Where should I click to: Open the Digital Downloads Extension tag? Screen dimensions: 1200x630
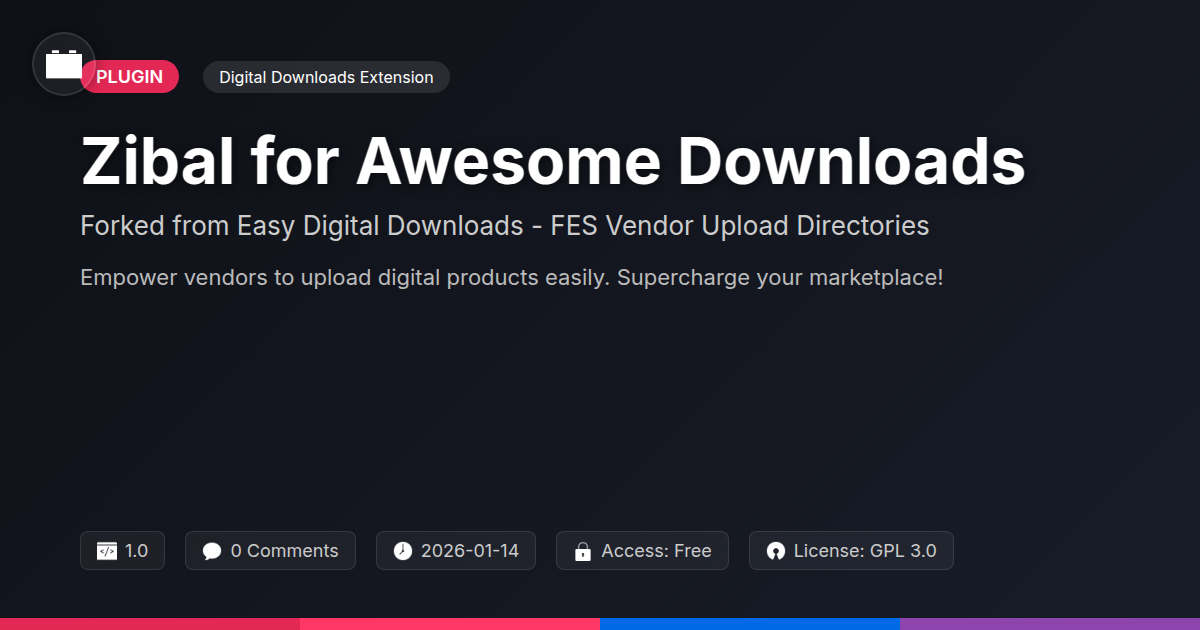[x=326, y=77]
